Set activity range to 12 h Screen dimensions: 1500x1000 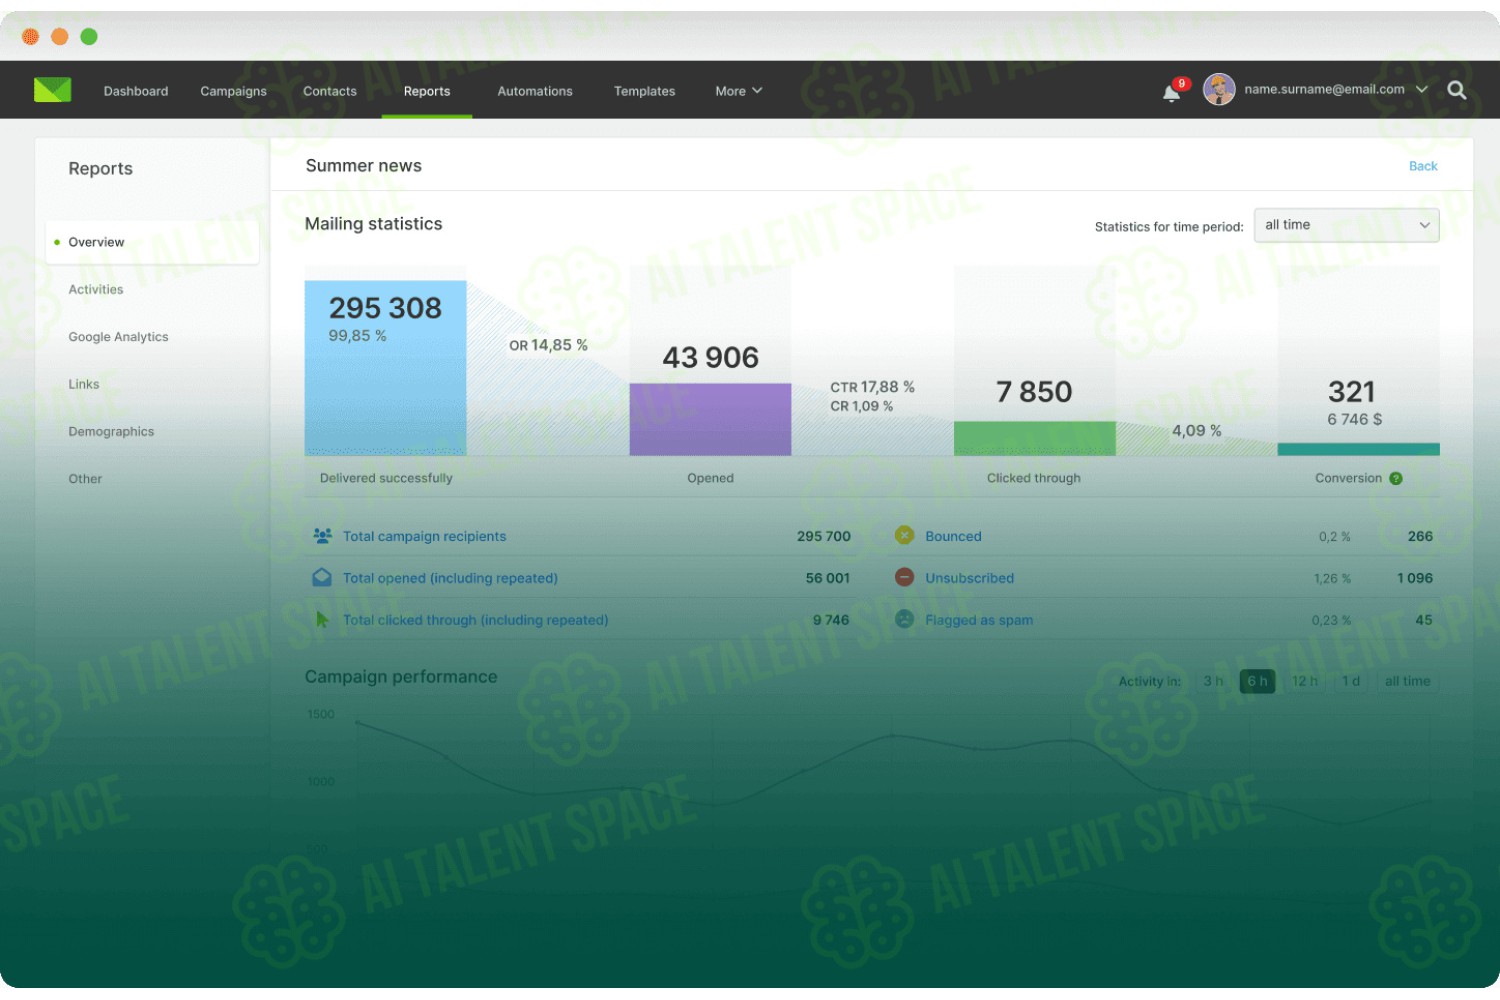(x=1305, y=681)
